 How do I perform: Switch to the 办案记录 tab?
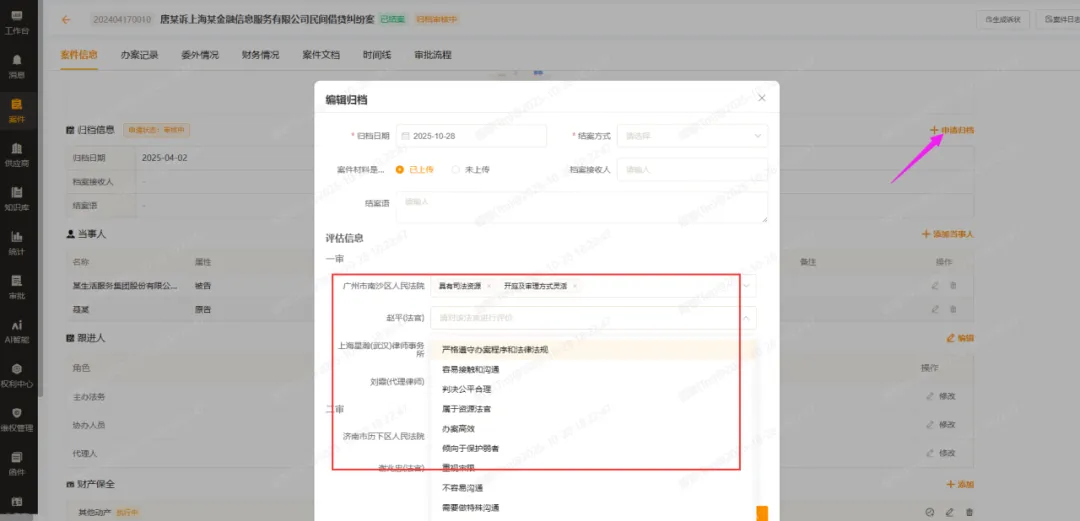[x=139, y=55]
